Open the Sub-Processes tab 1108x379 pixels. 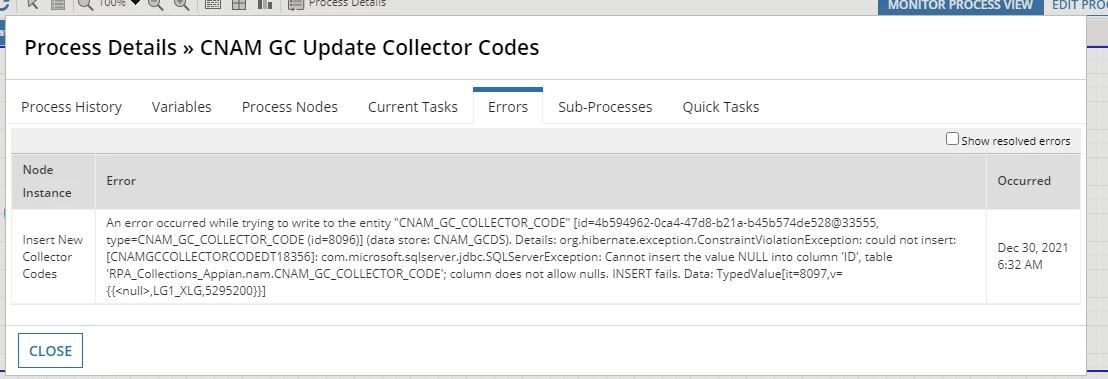click(605, 107)
